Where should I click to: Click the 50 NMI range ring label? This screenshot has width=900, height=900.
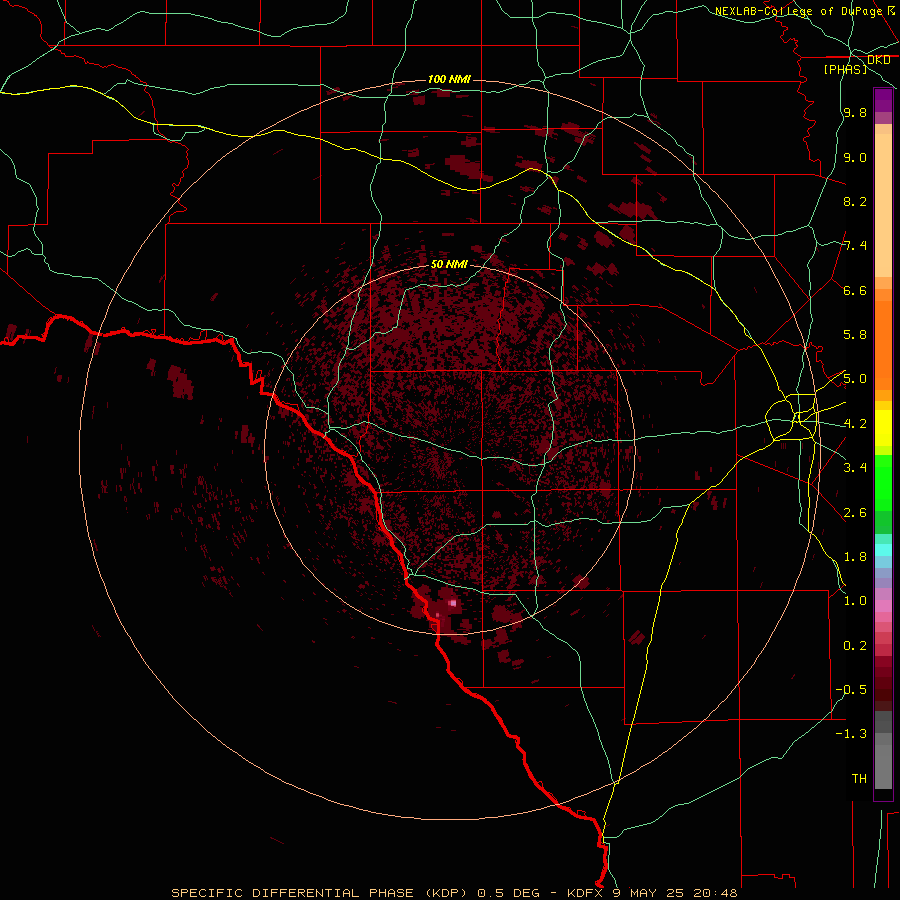[449, 264]
